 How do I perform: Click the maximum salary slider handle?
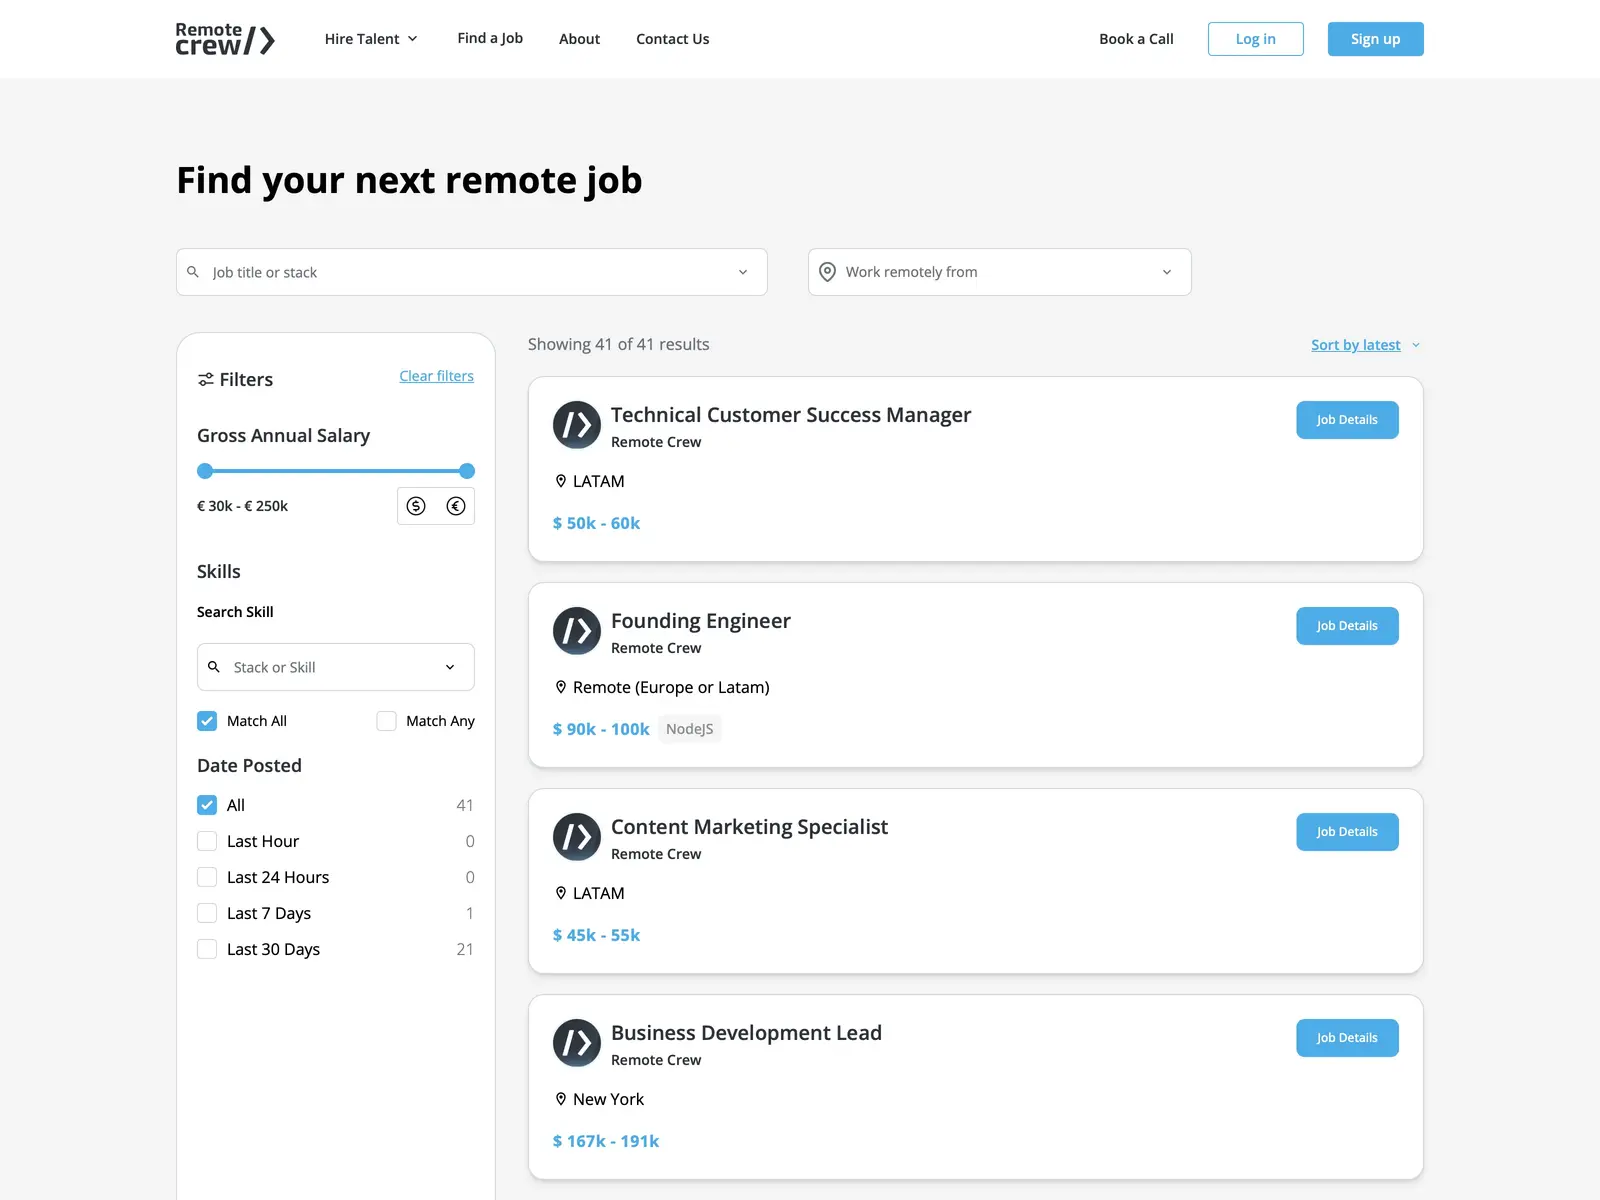467,471
